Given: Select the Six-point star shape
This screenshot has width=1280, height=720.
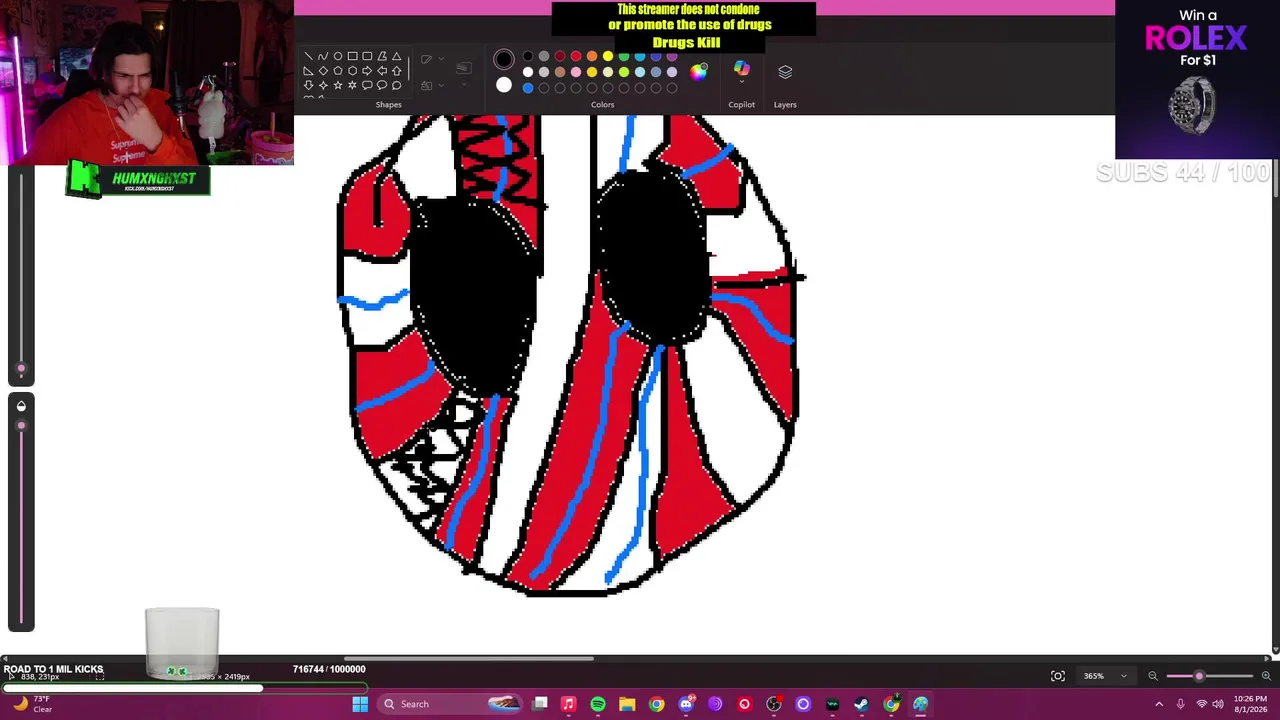Looking at the screenshot, I should click(x=352, y=85).
